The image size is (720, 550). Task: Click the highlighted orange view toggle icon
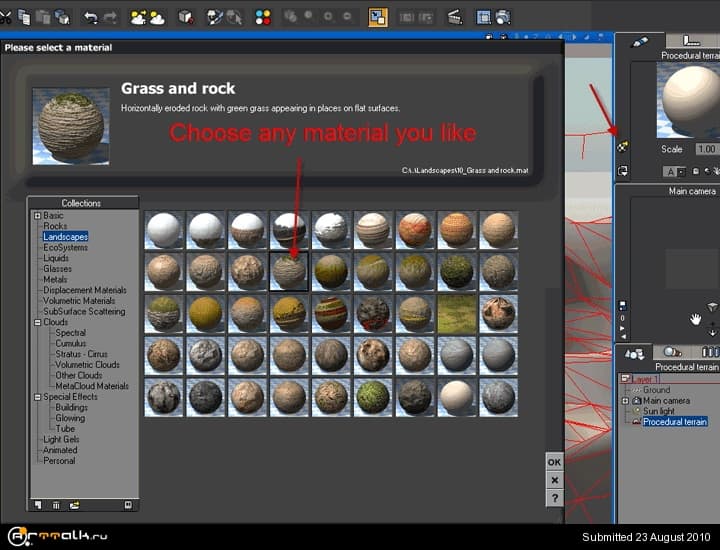[378, 17]
